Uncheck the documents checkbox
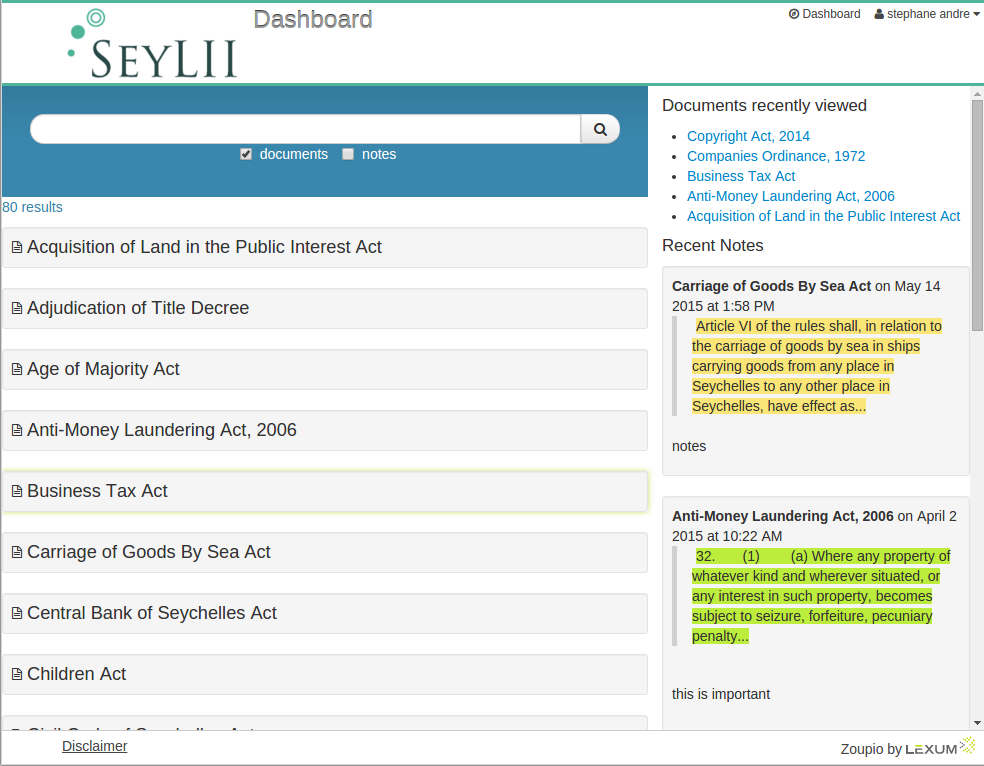Viewport: 984px width, 766px height. (246, 155)
